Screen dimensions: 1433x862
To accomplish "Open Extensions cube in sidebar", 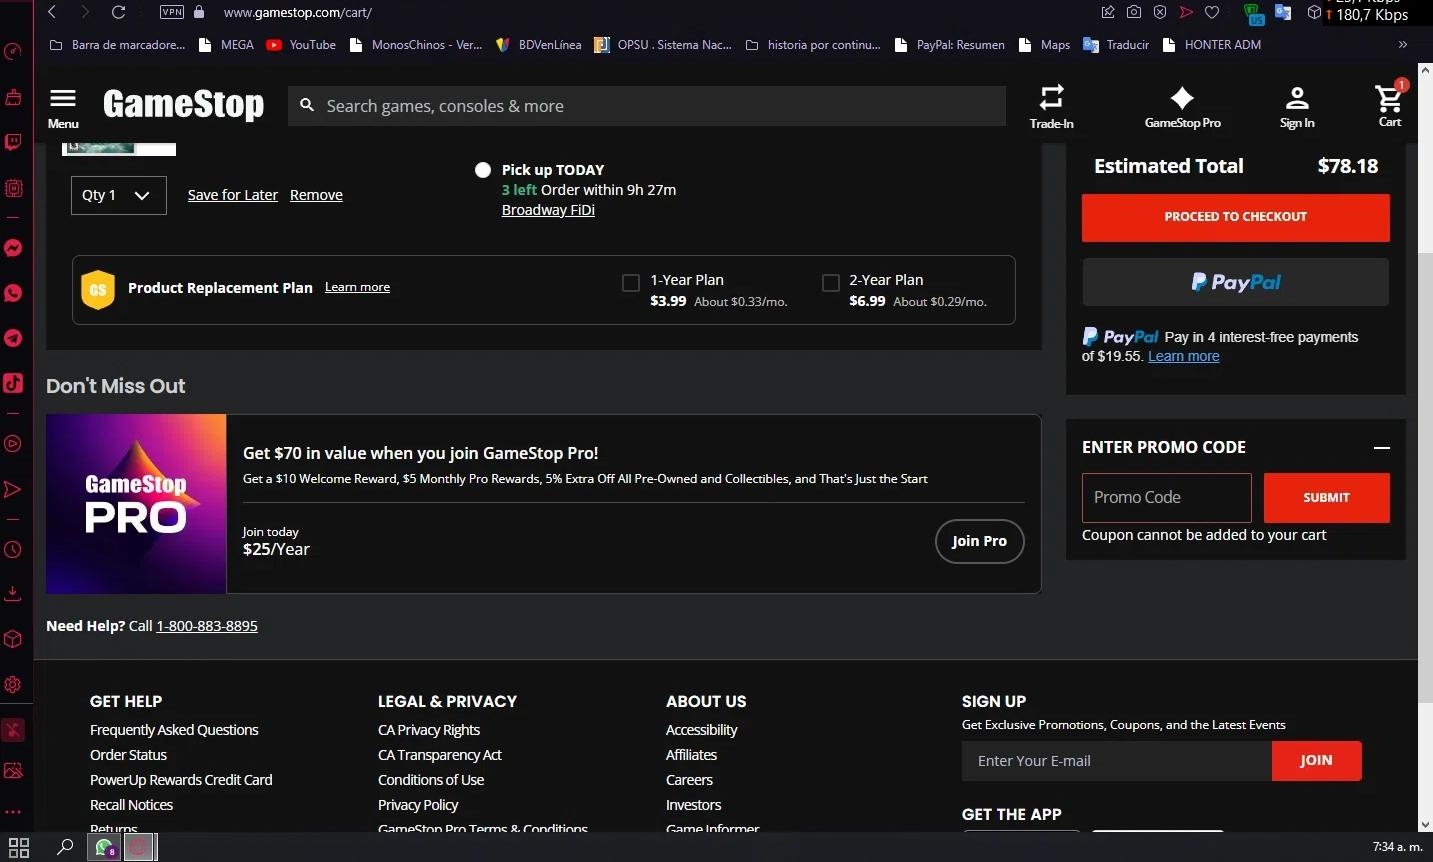I will click(13, 639).
